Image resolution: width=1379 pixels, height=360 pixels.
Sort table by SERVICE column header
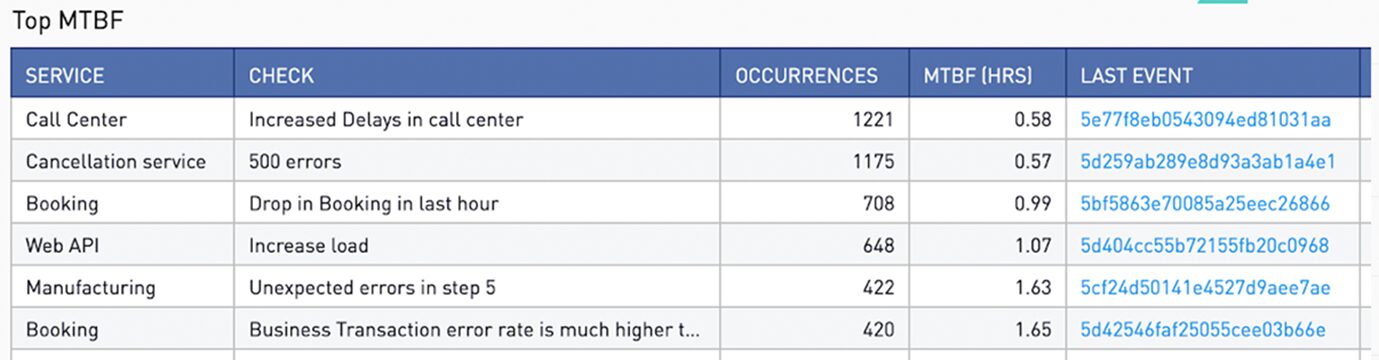click(x=65, y=76)
